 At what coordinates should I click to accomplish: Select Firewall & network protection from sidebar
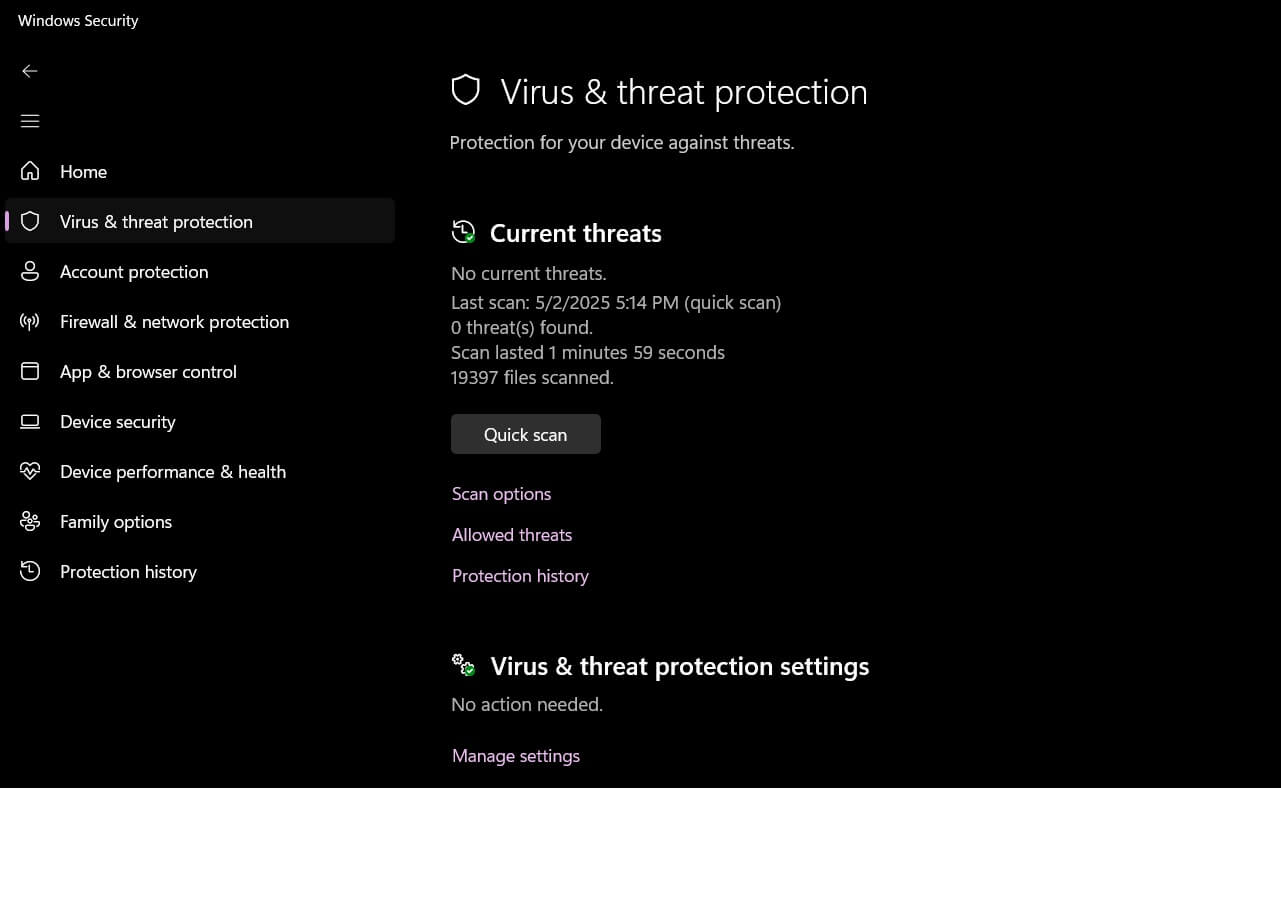coord(174,321)
